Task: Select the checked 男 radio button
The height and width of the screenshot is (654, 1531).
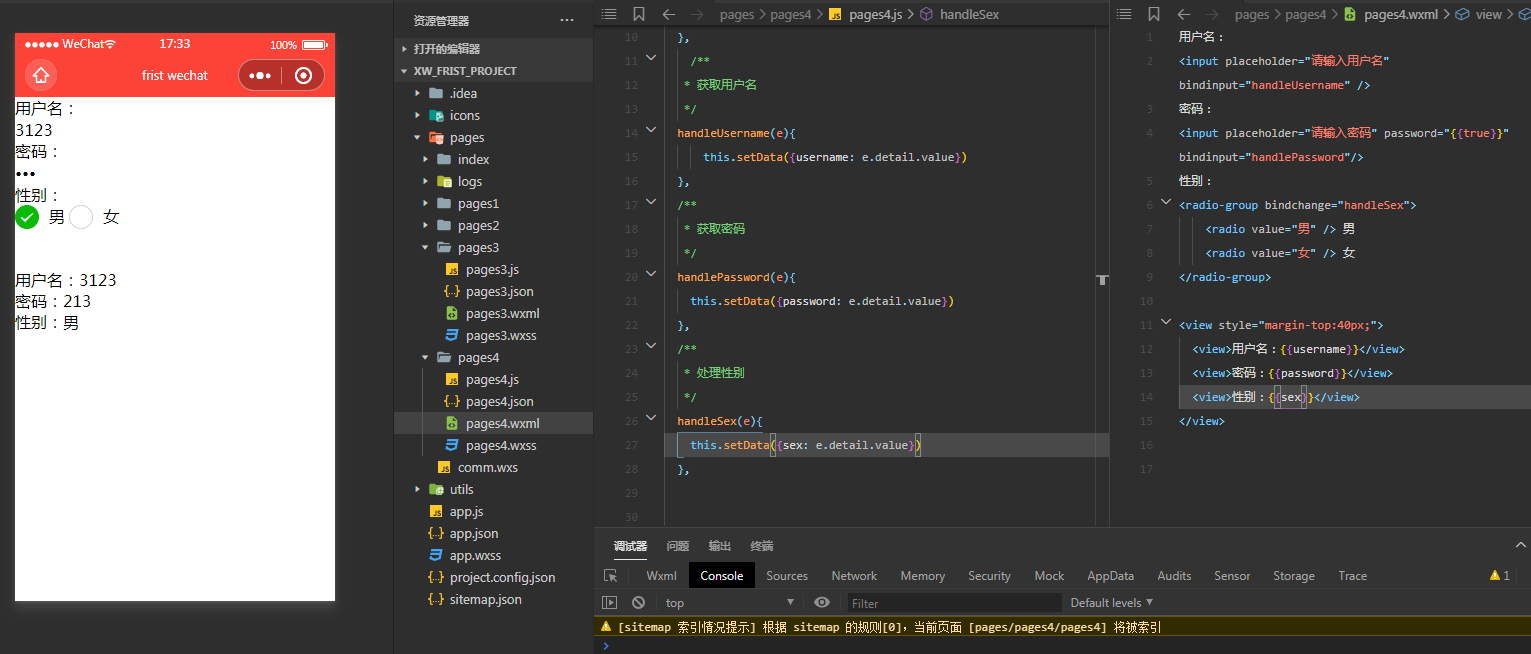Action: (x=27, y=217)
